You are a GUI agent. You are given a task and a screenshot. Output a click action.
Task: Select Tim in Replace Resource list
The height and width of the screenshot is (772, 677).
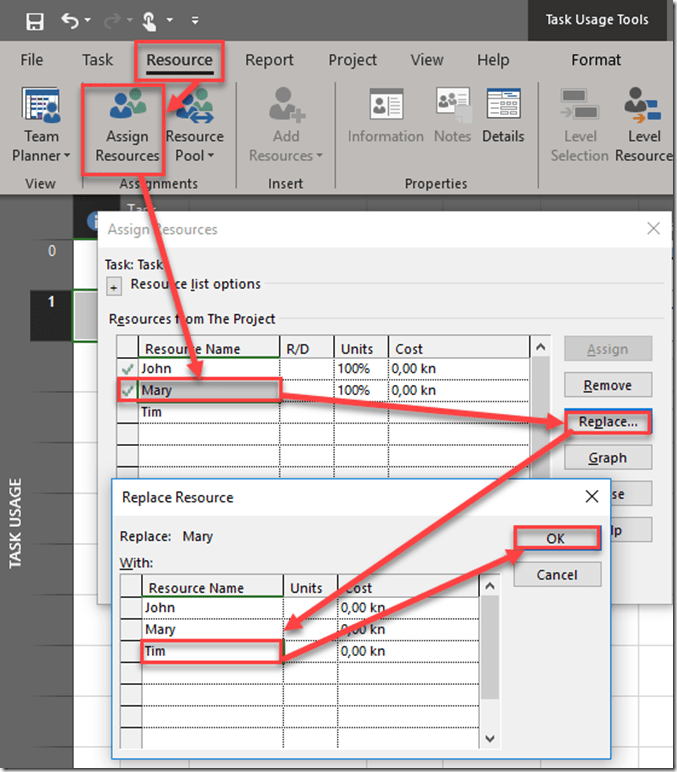pos(211,651)
